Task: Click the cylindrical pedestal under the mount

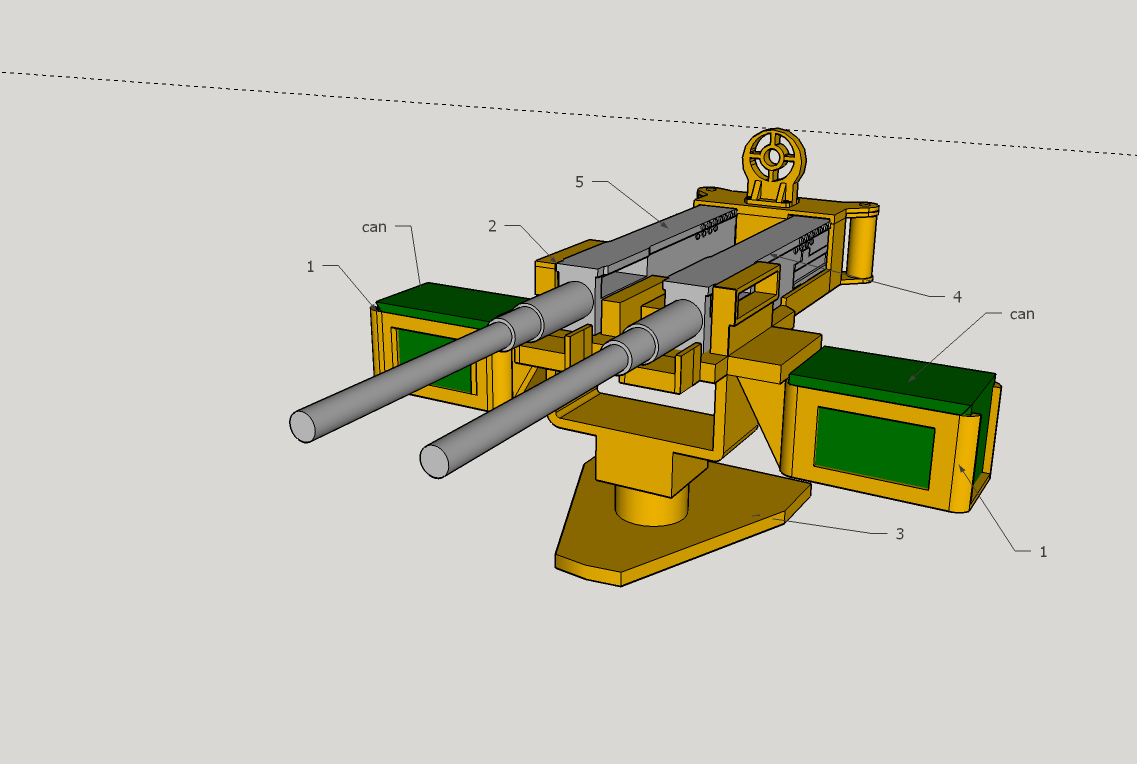Action: [650, 505]
